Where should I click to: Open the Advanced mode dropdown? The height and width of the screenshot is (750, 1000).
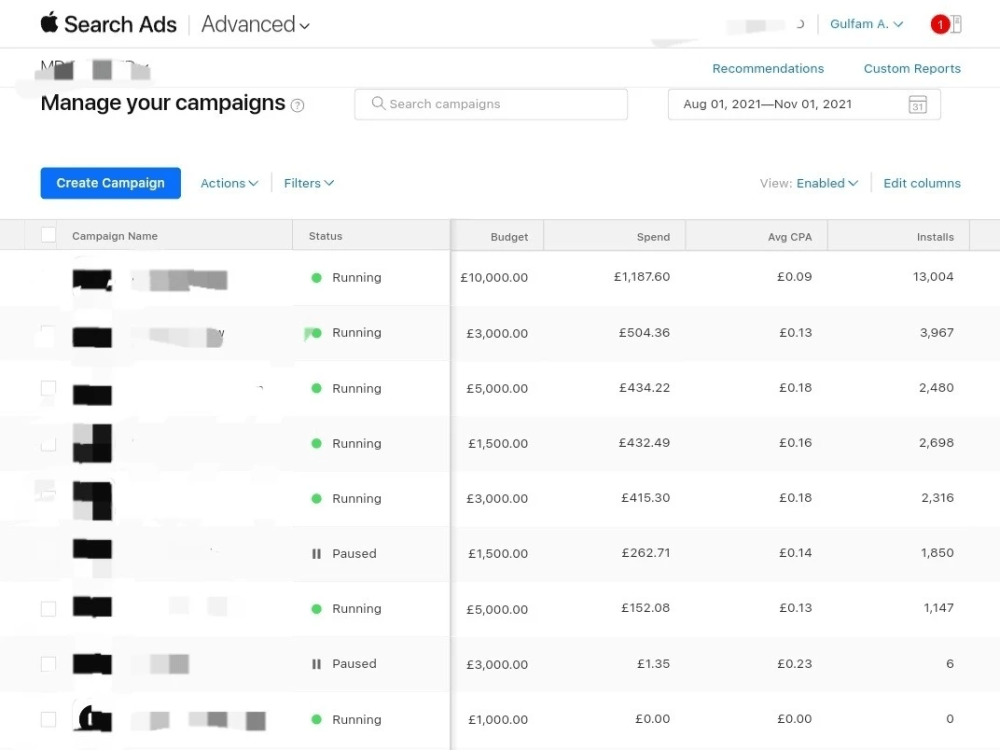tap(255, 24)
